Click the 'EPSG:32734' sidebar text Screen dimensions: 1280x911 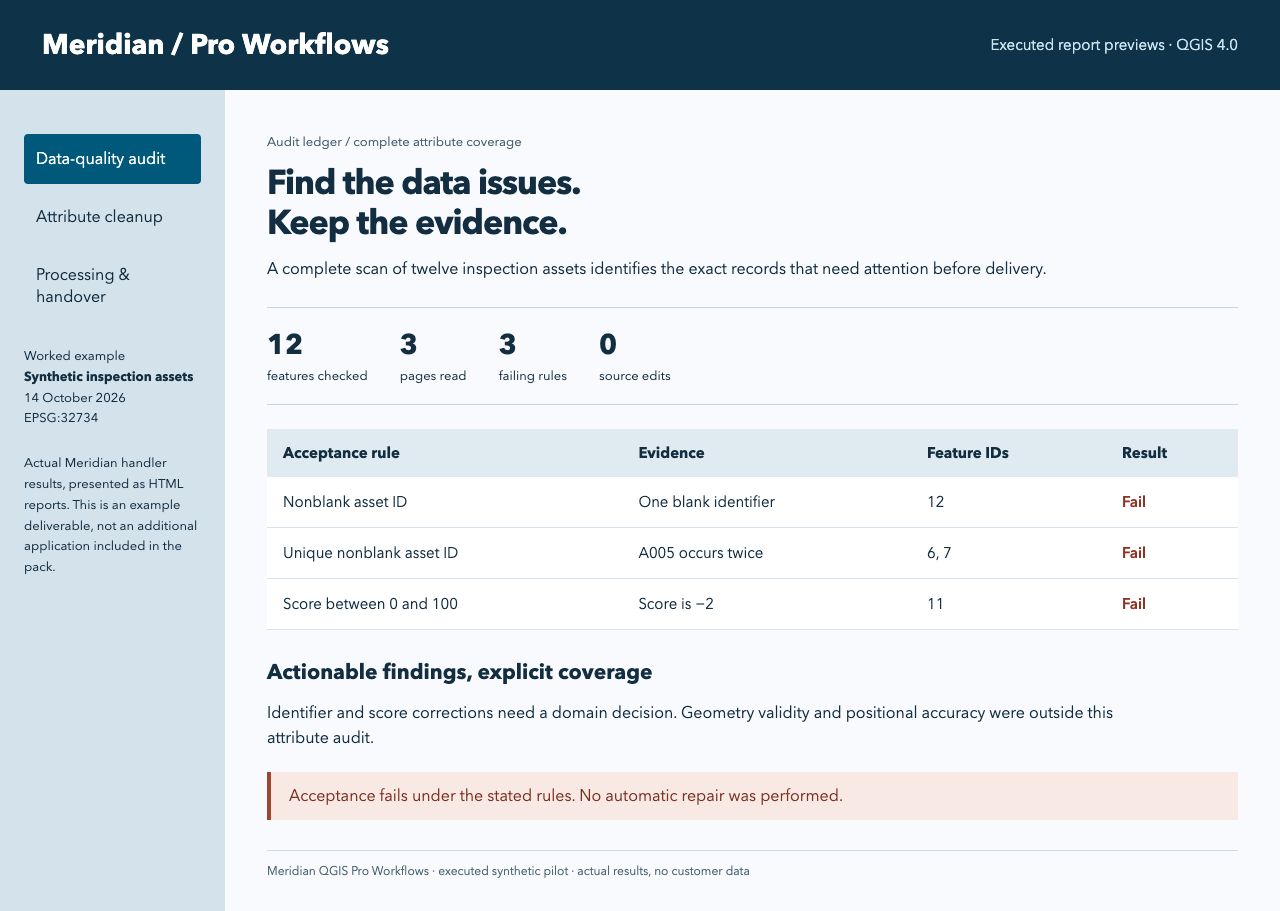click(61, 418)
